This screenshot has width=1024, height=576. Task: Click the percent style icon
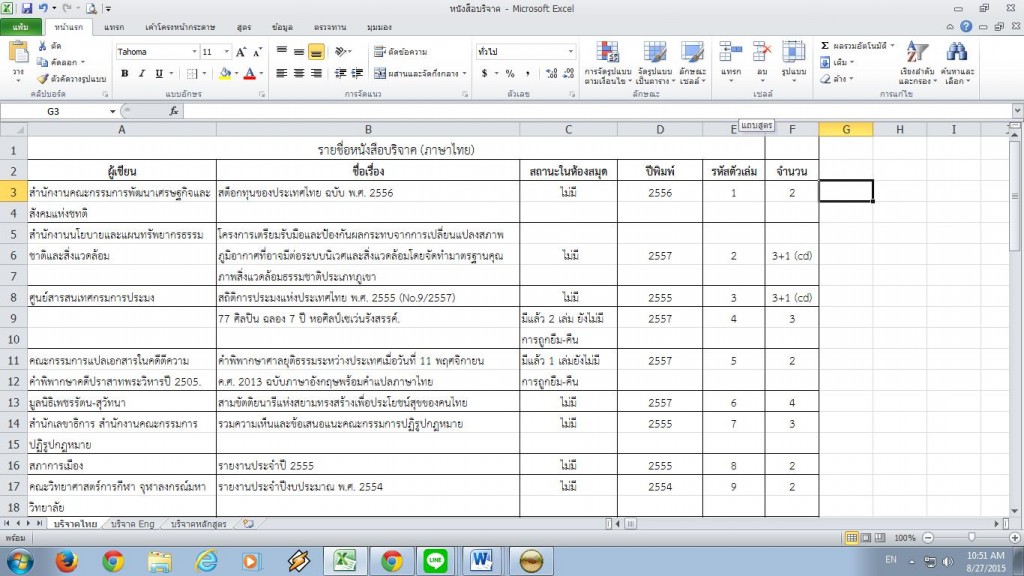(x=510, y=74)
